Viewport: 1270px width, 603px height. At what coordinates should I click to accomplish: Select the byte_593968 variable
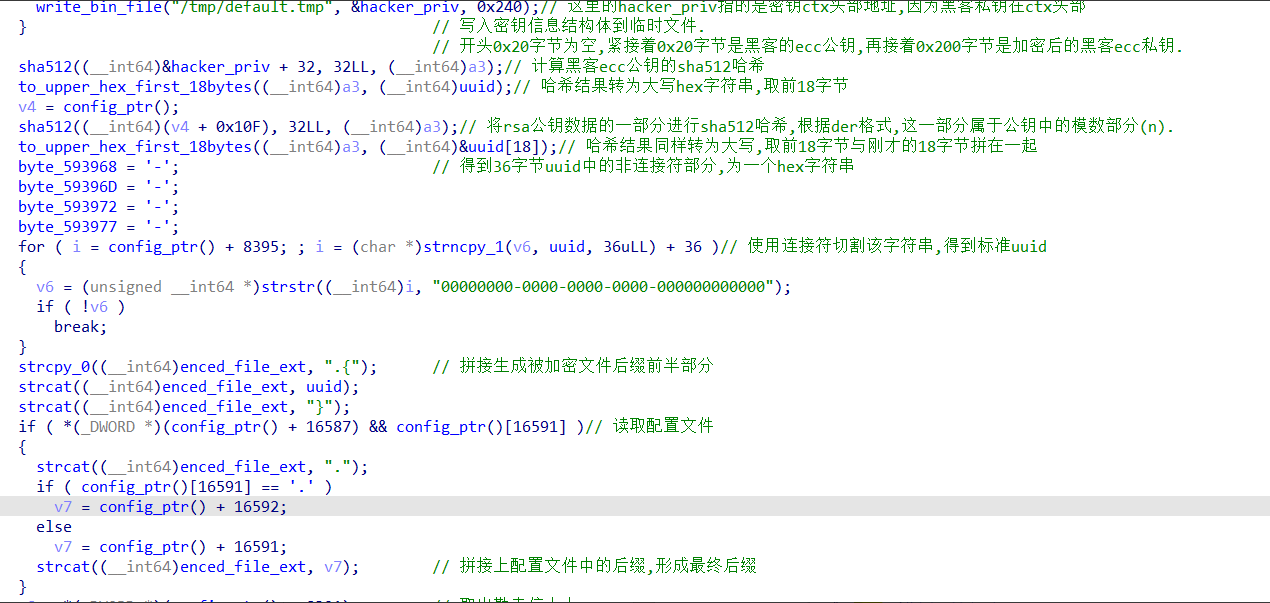pyautogui.click(x=67, y=167)
